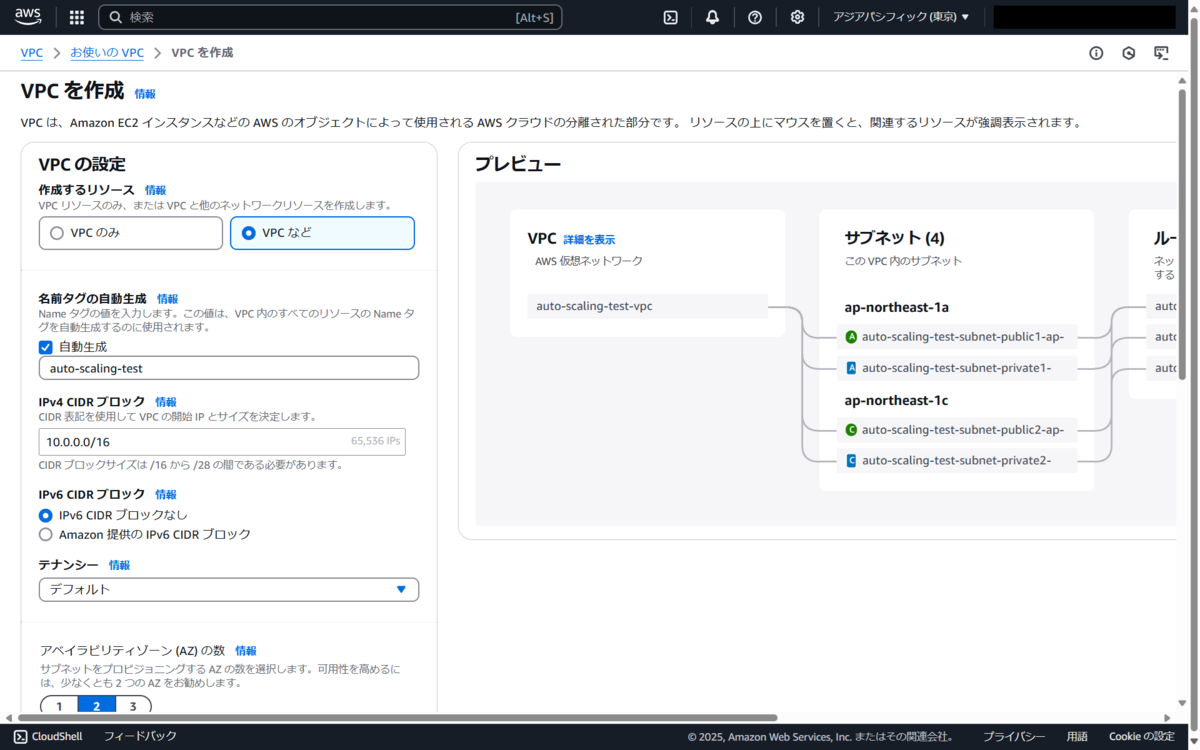The width and height of the screenshot is (1200, 750).
Task: Click the green A icon for public1 subnet
Action: pyautogui.click(x=851, y=337)
